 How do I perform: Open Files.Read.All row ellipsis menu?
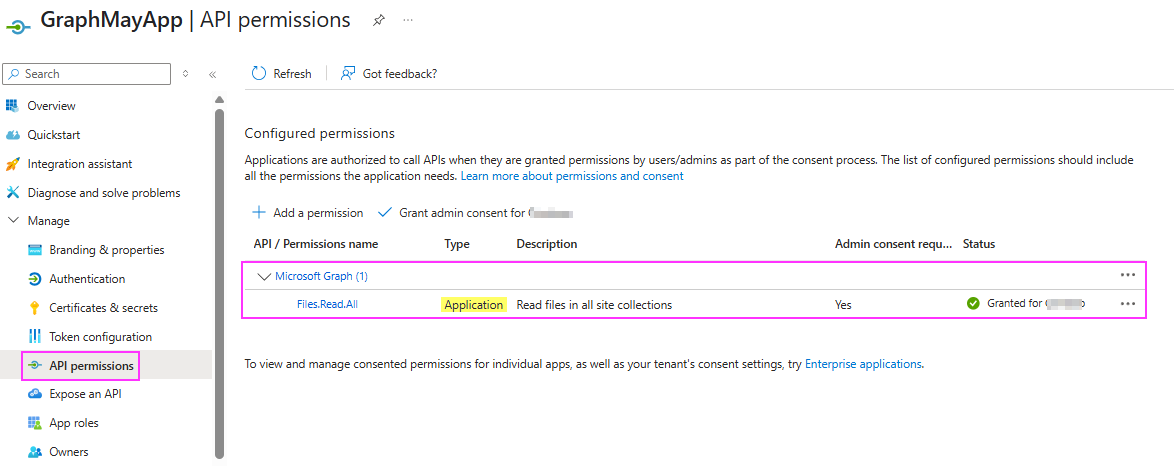click(1128, 303)
